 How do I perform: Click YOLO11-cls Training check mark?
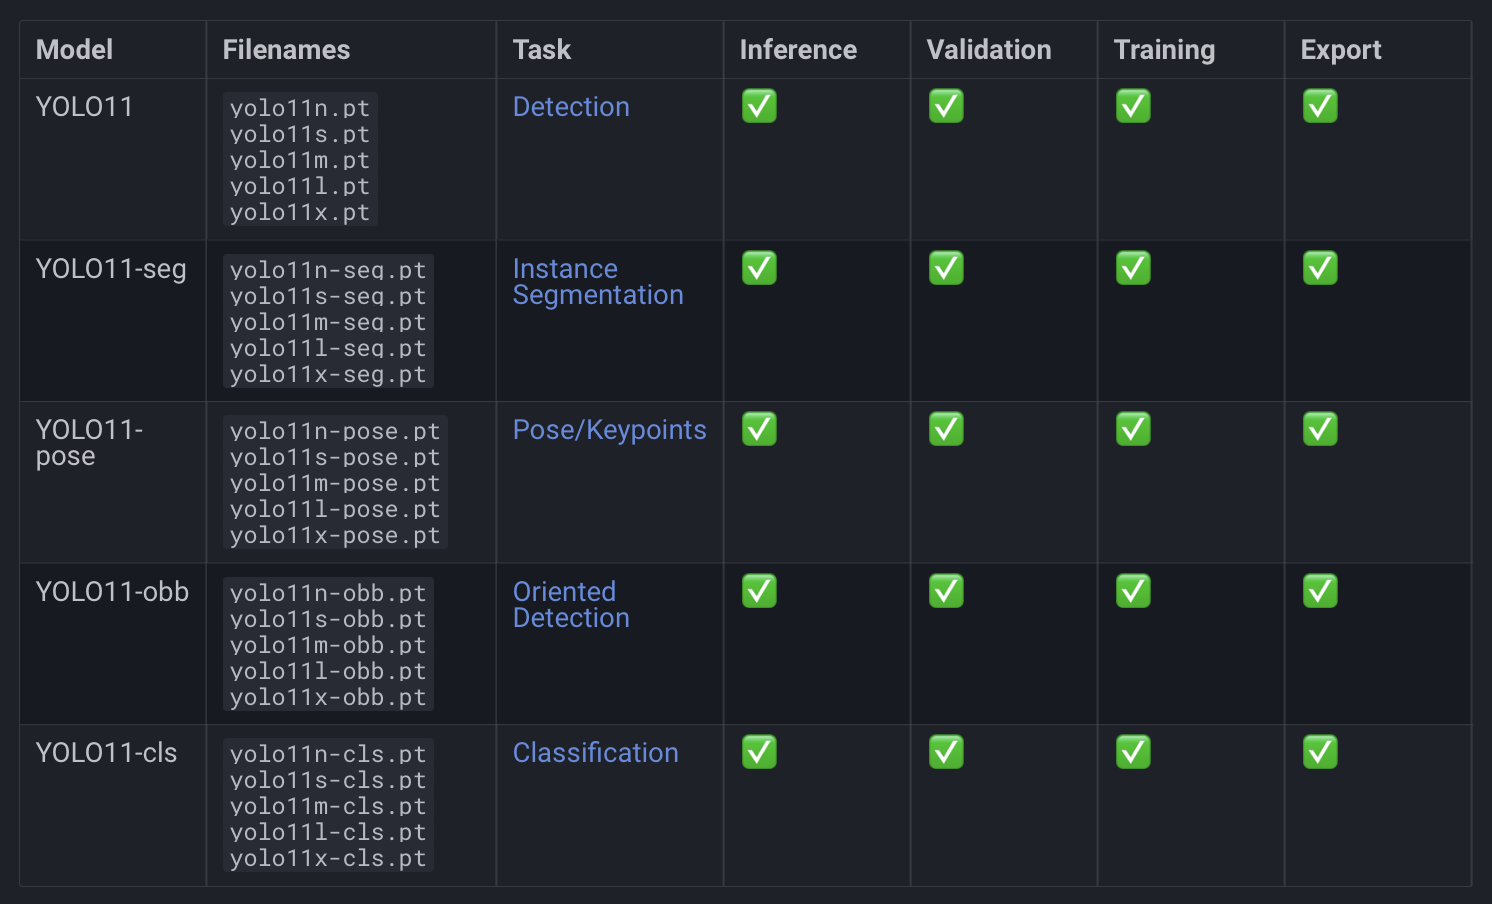tap(1133, 752)
